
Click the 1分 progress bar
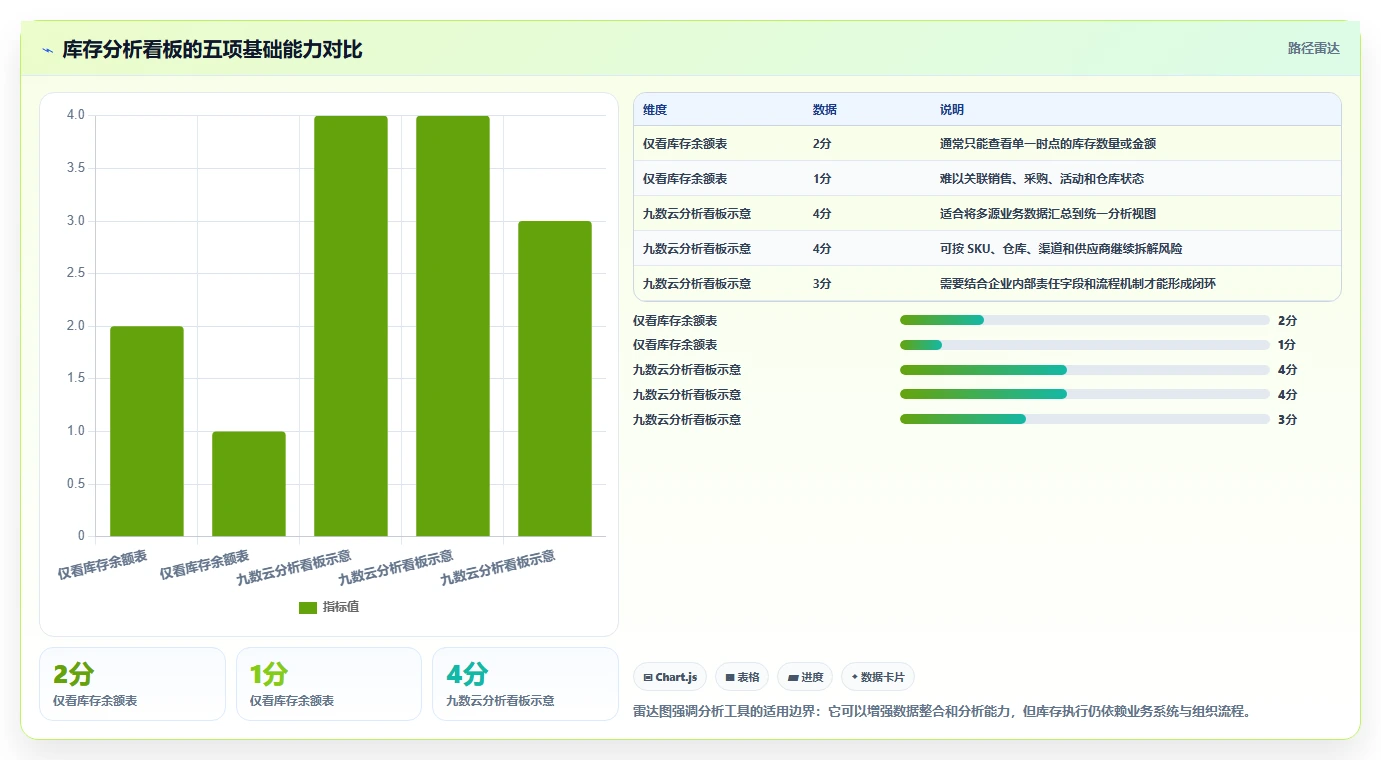(1084, 345)
